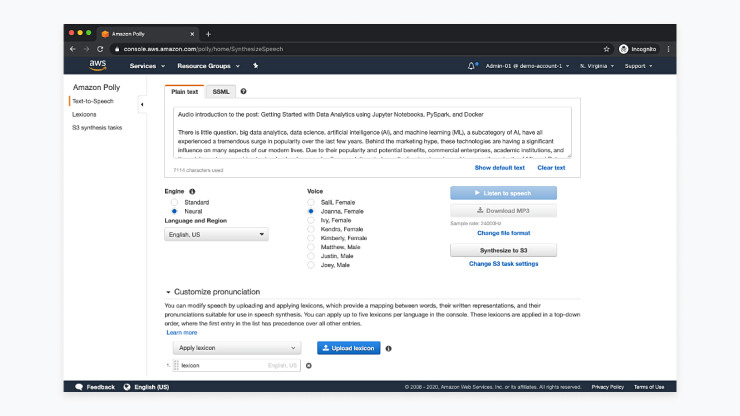Choose the Joey, Male voice
The height and width of the screenshot is (416, 740).
pos(311,265)
